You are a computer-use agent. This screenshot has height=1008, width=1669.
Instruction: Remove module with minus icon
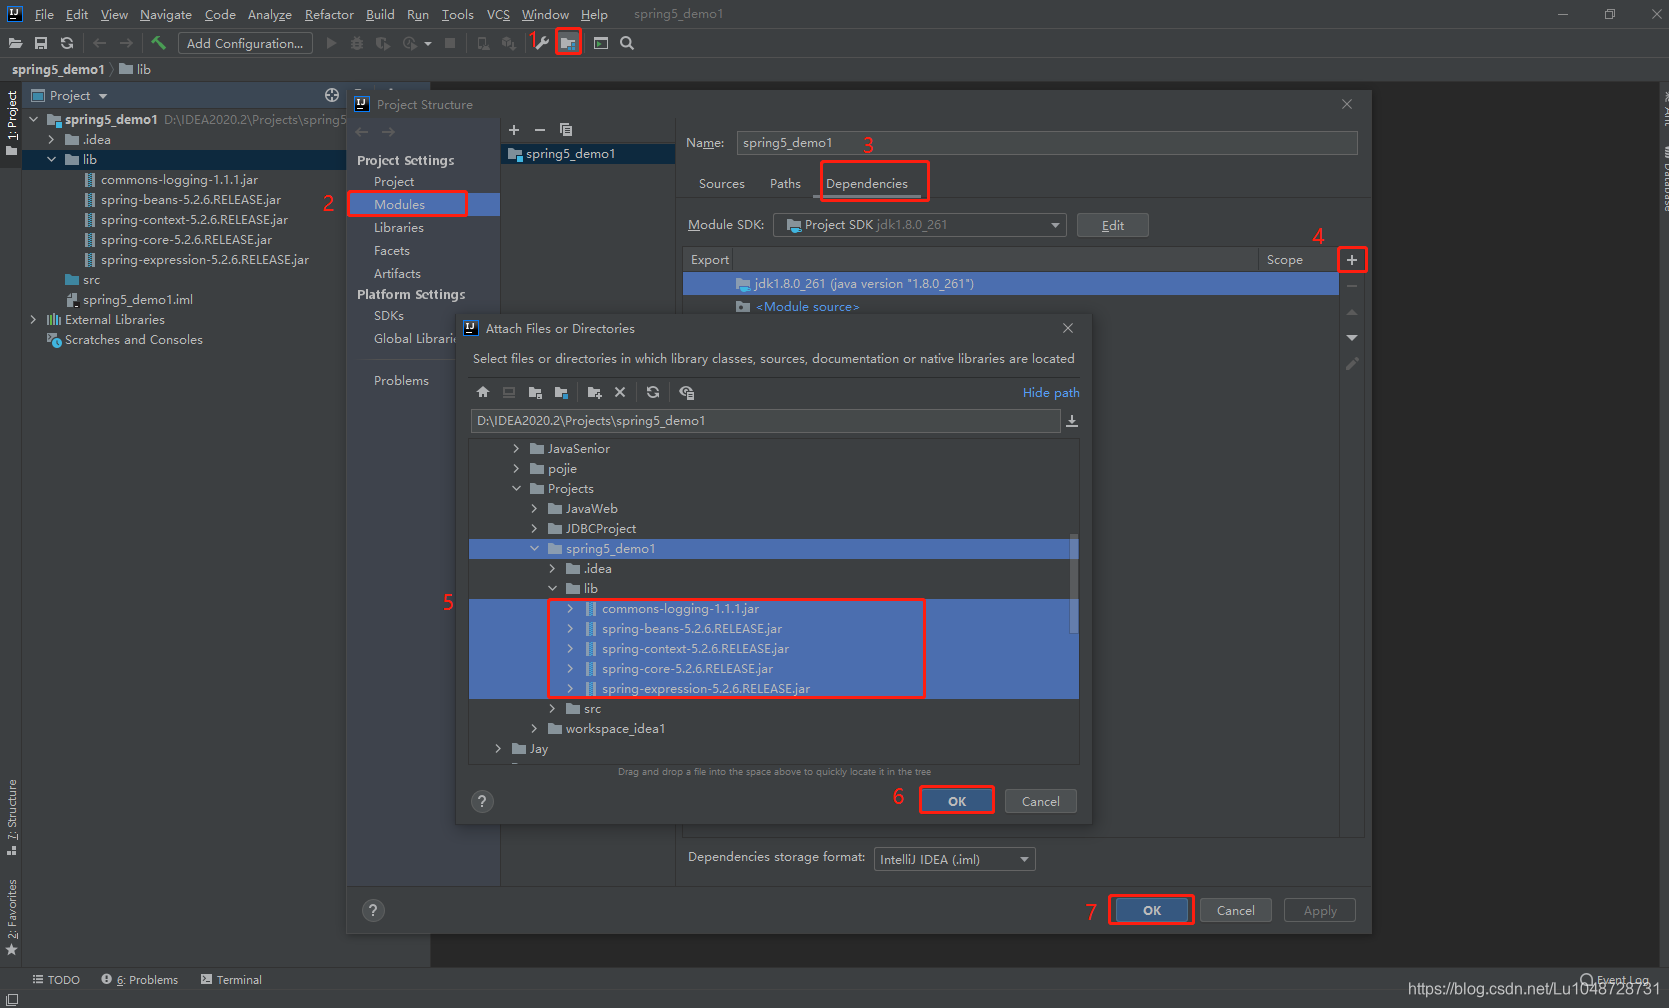540,130
